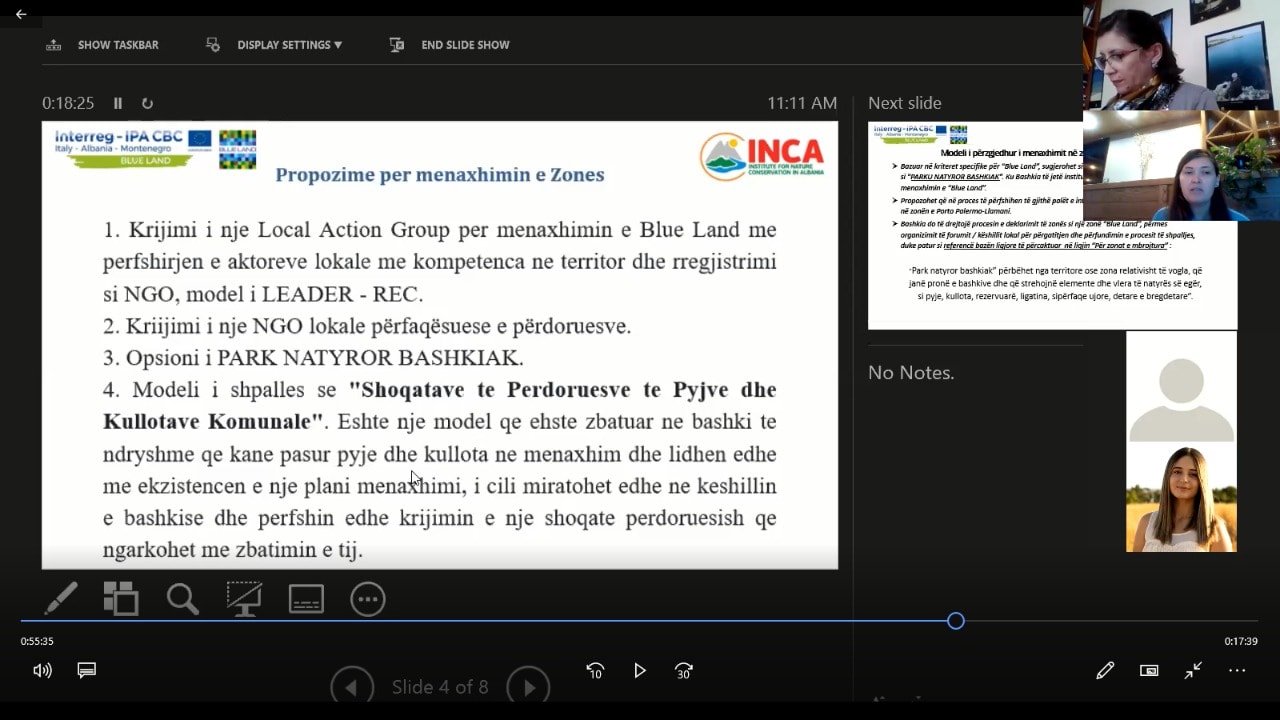
Task: Click the zoom into slide magnifier
Action: tap(183, 599)
